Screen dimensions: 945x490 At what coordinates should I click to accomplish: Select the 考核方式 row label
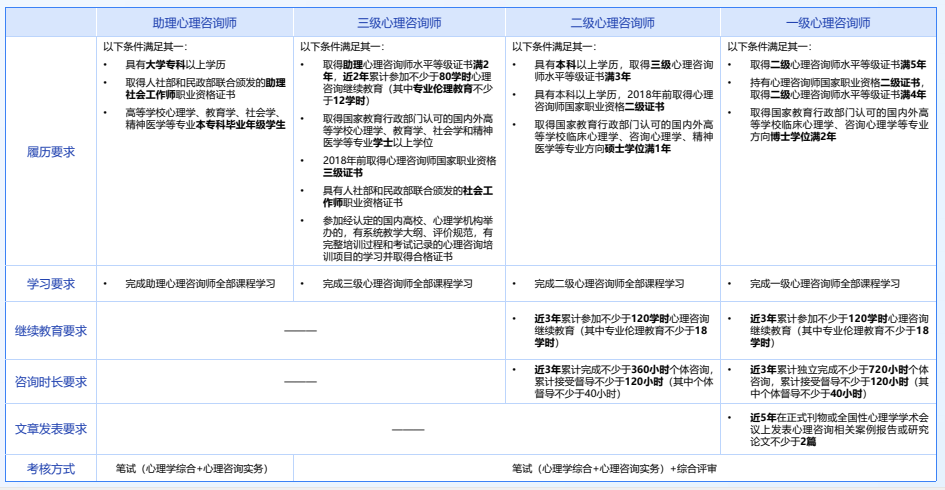(50, 468)
